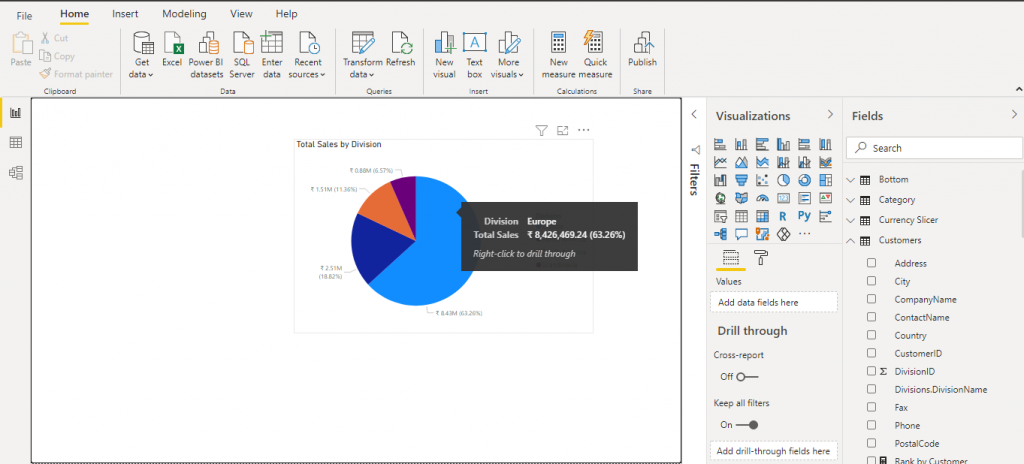Switch to the Insert ribbon tab
Screen dimensions: 1024x464
pos(125,14)
